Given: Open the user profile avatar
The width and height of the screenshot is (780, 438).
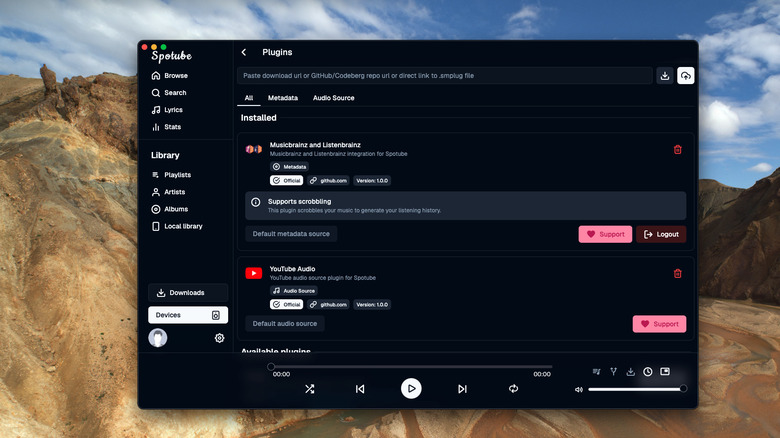Looking at the screenshot, I should pos(158,338).
